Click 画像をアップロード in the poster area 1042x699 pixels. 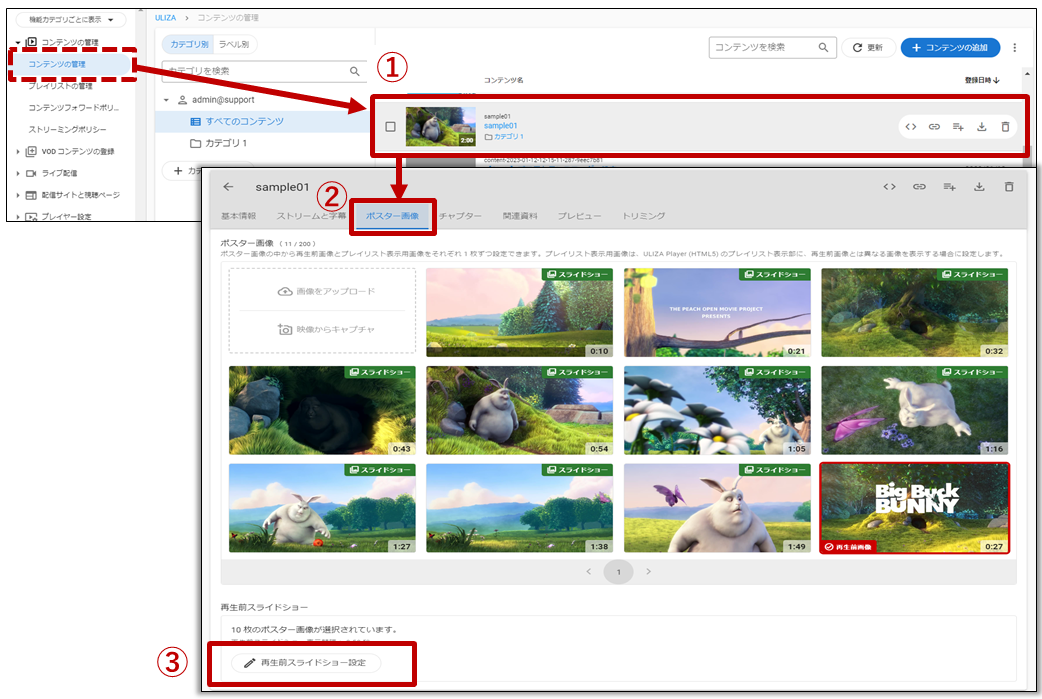(326, 291)
